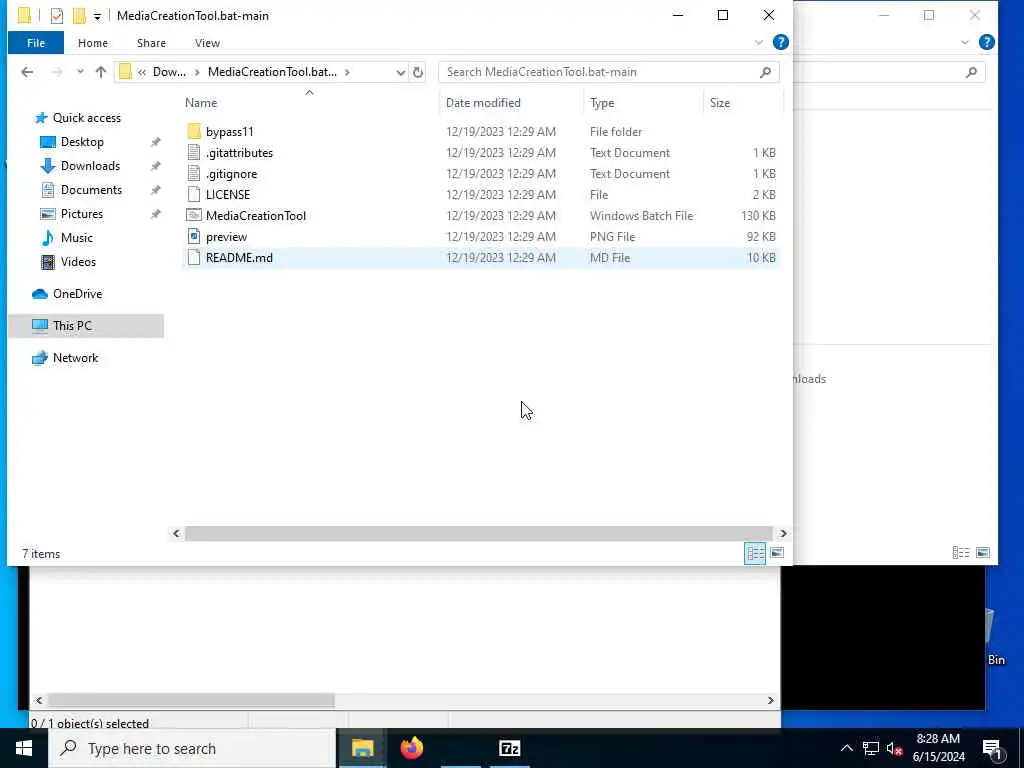The width and height of the screenshot is (1024, 768).
Task: Expand ribbon in background Explorer window
Action: (965, 42)
